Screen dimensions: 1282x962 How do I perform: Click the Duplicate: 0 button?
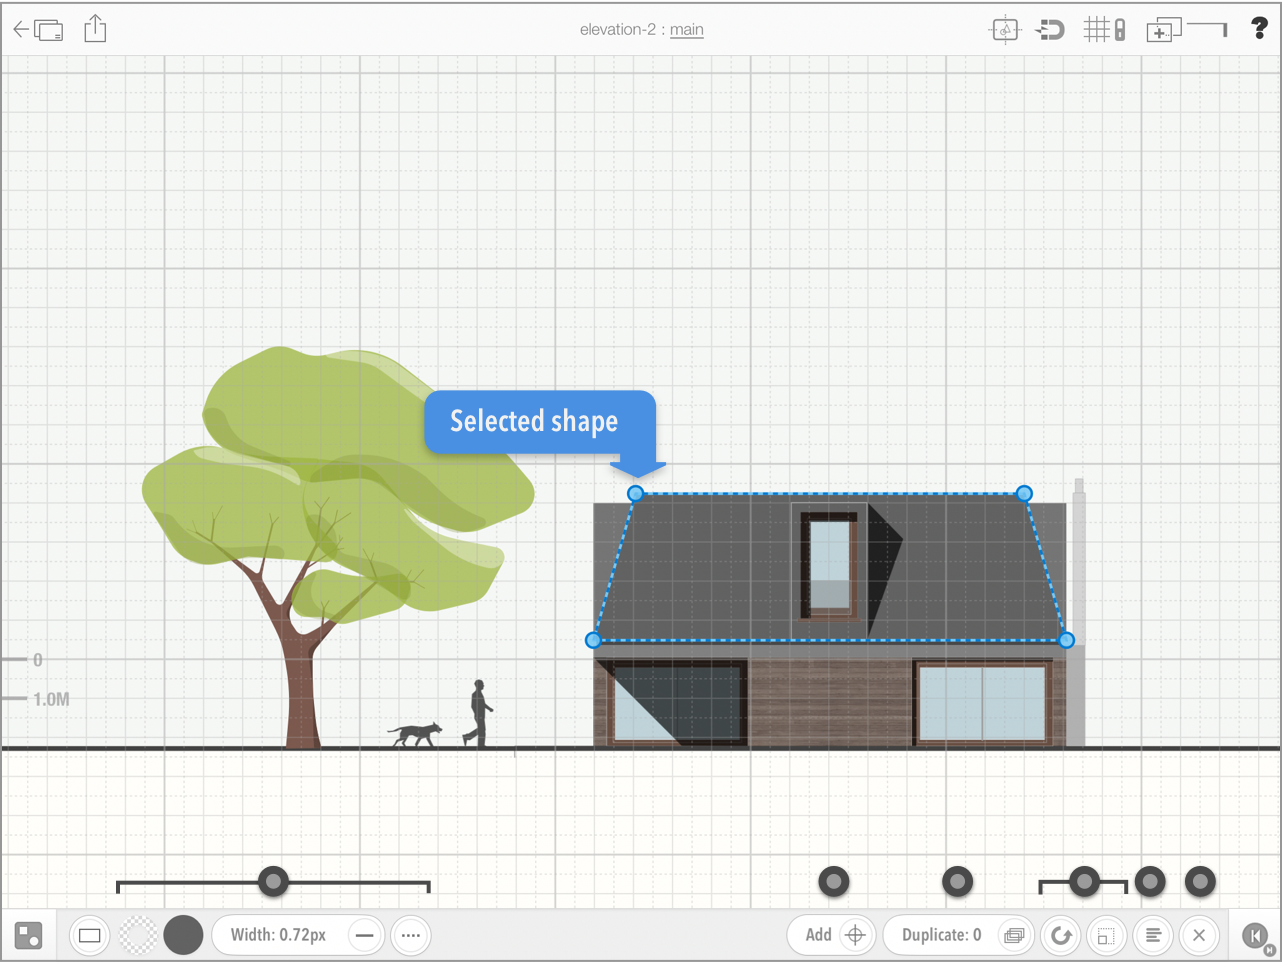[x=941, y=935]
